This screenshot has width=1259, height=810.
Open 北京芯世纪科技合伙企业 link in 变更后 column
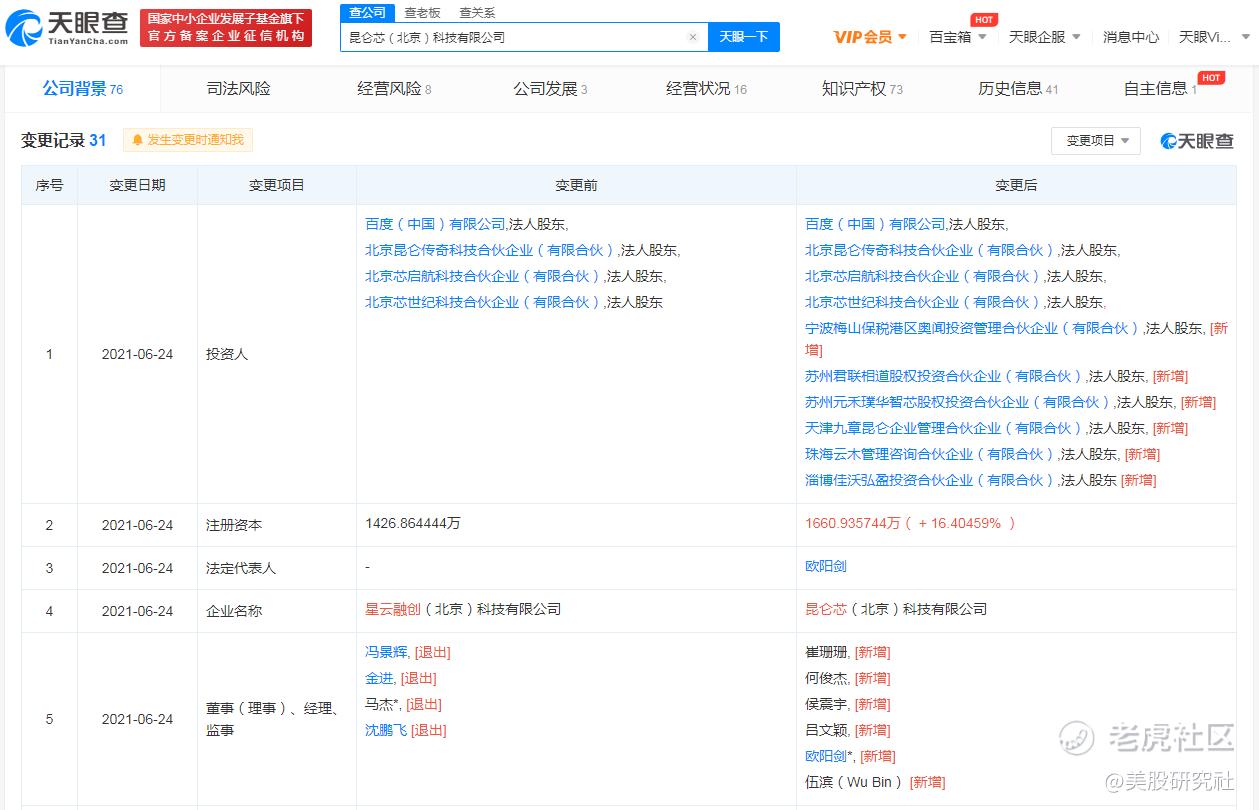924,303
